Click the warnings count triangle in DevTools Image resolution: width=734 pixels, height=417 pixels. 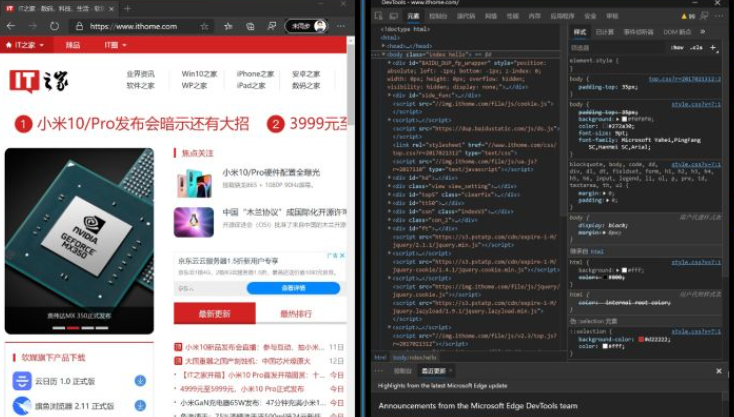click(x=688, y=16)
